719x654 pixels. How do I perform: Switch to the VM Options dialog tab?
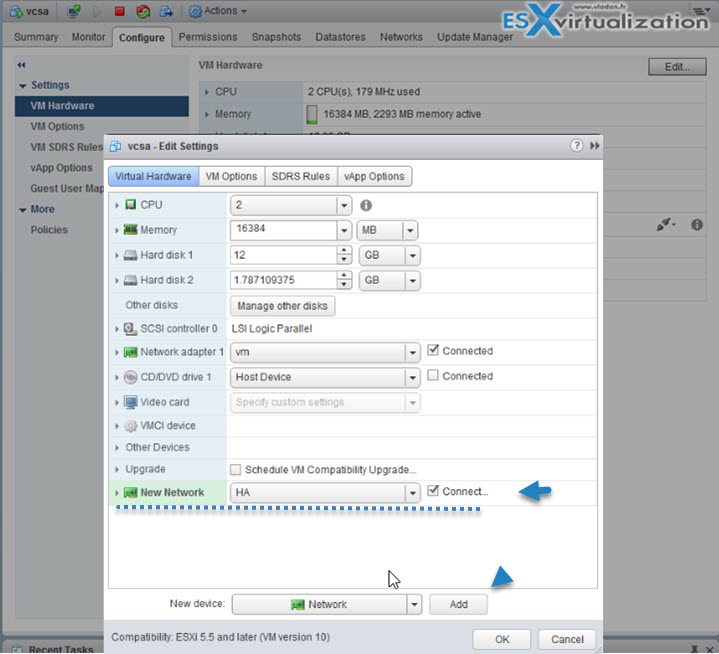point(231,176)
